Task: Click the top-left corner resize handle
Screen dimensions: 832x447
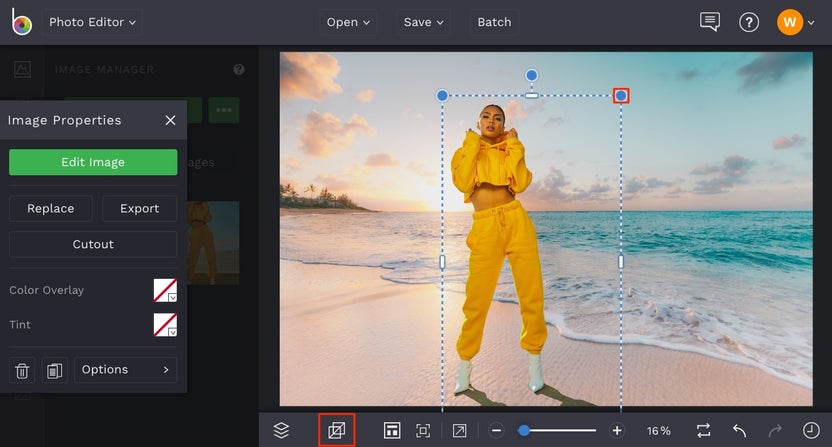Action: 442,96
